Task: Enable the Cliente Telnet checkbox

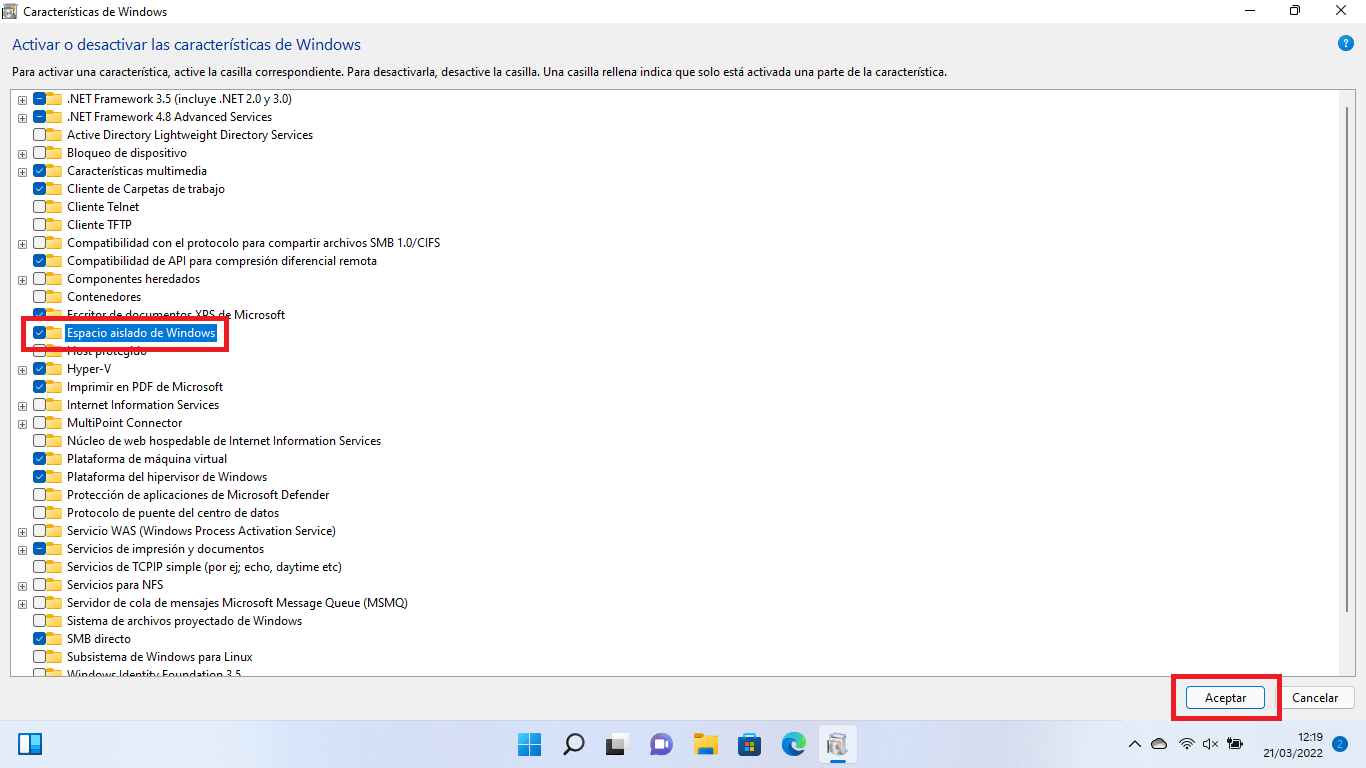Action: (x=39, y=207)
